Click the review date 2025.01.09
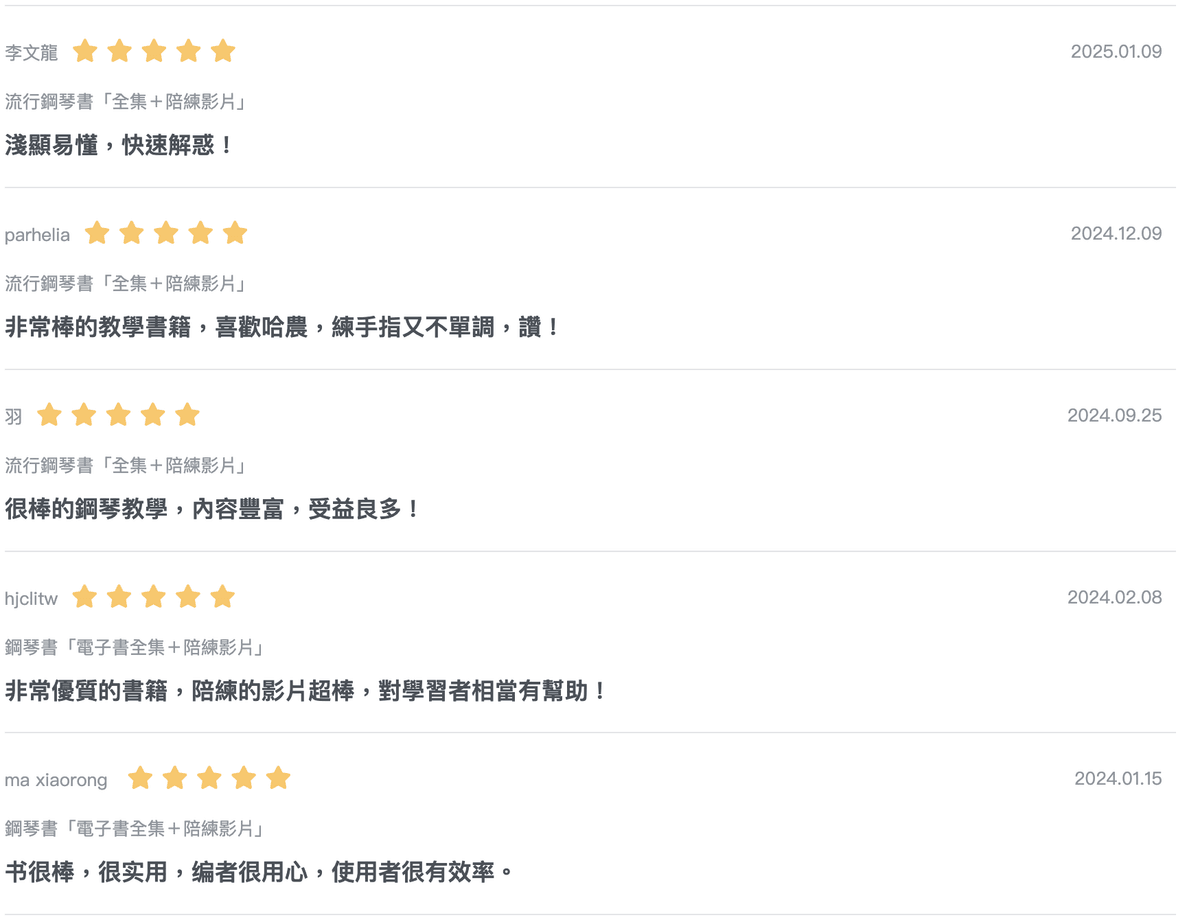Image resolution: width=1200 pixels, height=920 pixels. point(1116,52)
